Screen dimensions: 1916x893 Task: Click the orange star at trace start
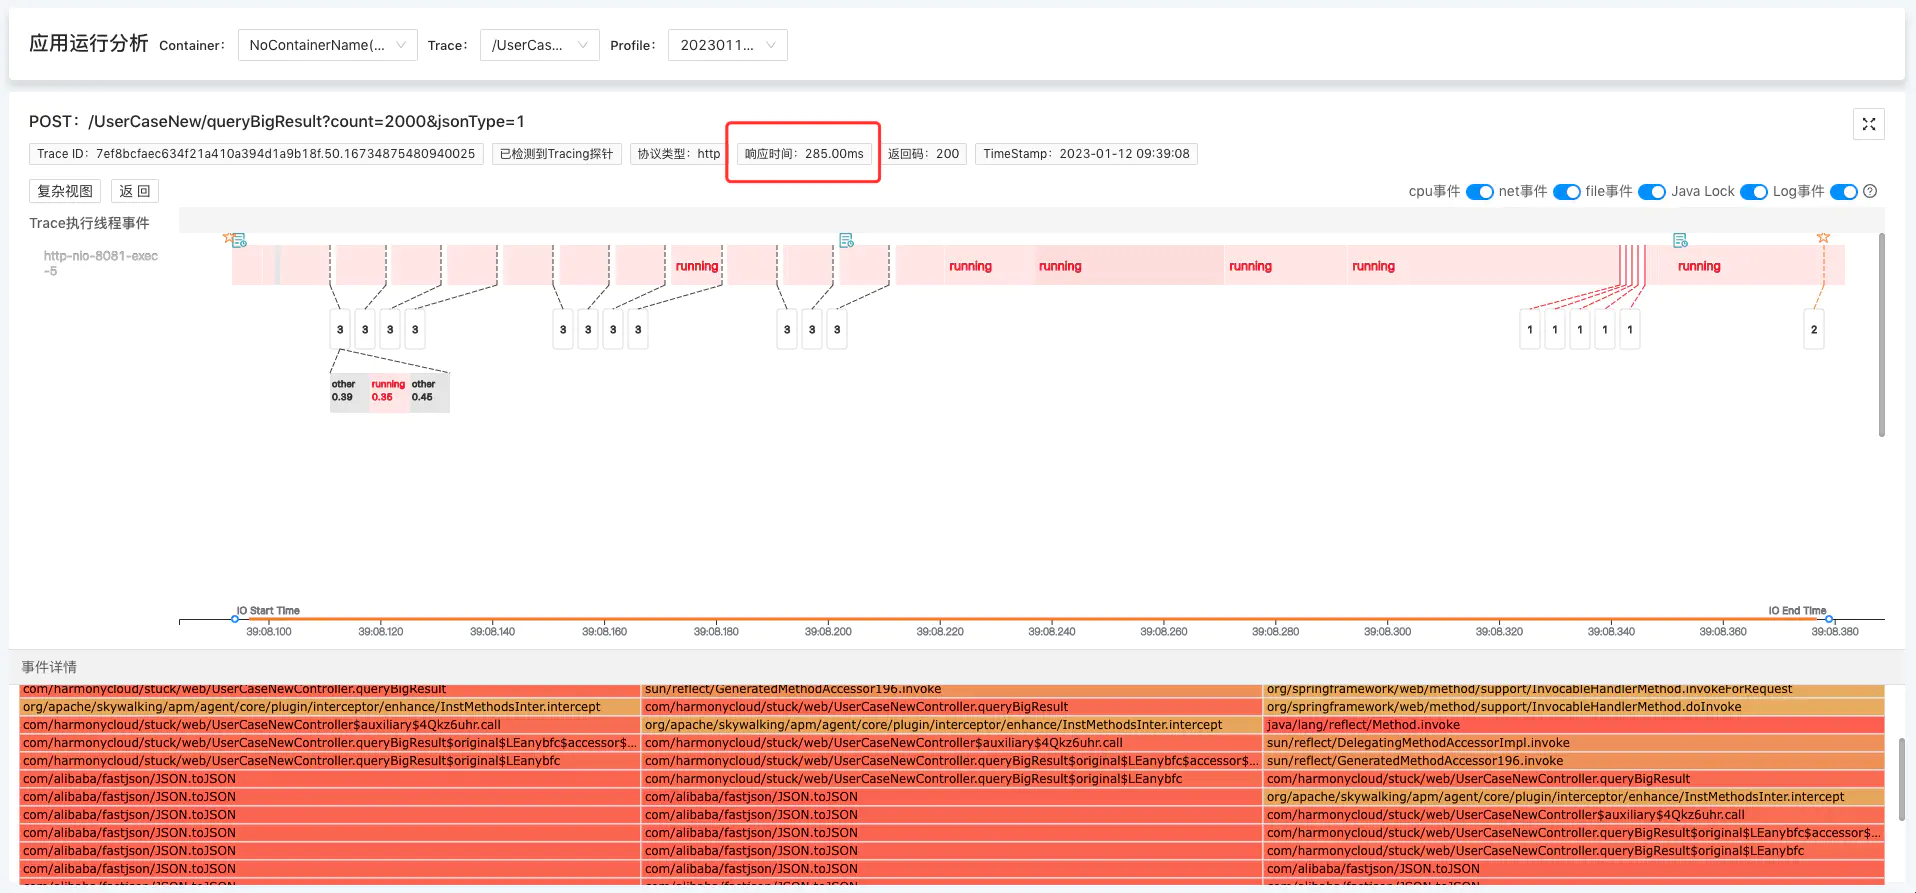[x=228, y=238]
